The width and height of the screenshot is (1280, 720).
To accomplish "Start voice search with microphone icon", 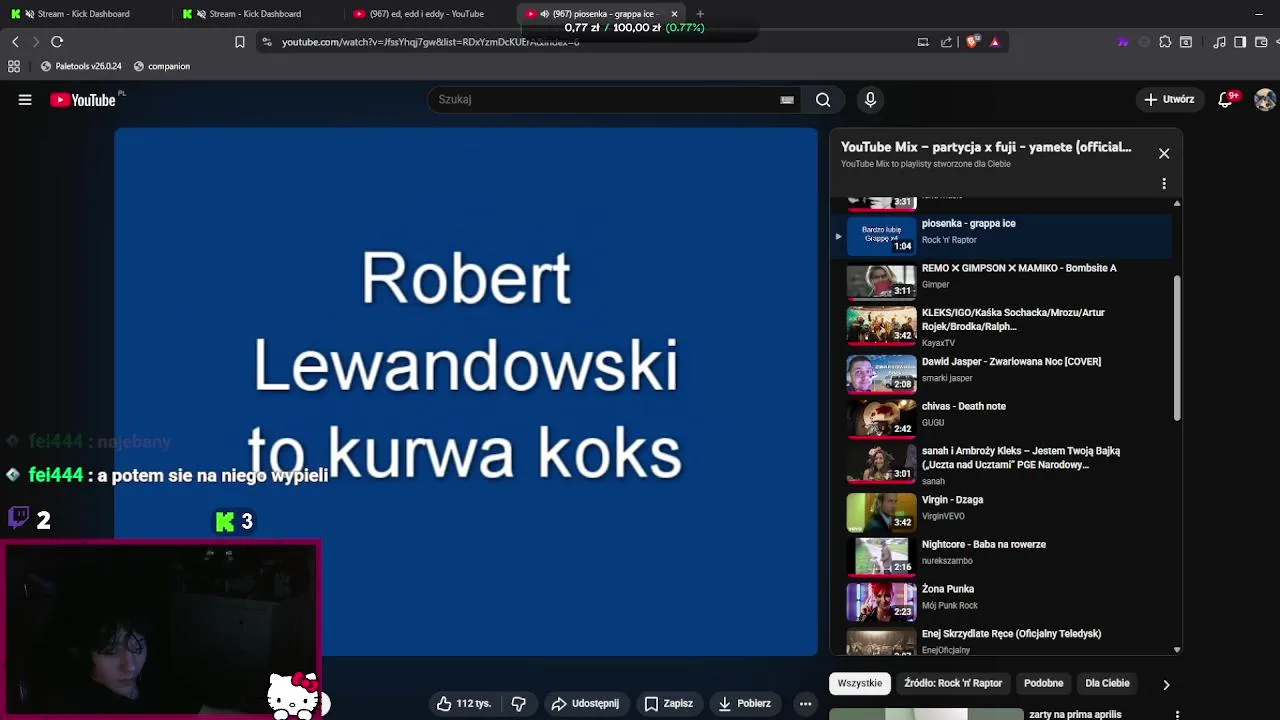I will (870, 100).
